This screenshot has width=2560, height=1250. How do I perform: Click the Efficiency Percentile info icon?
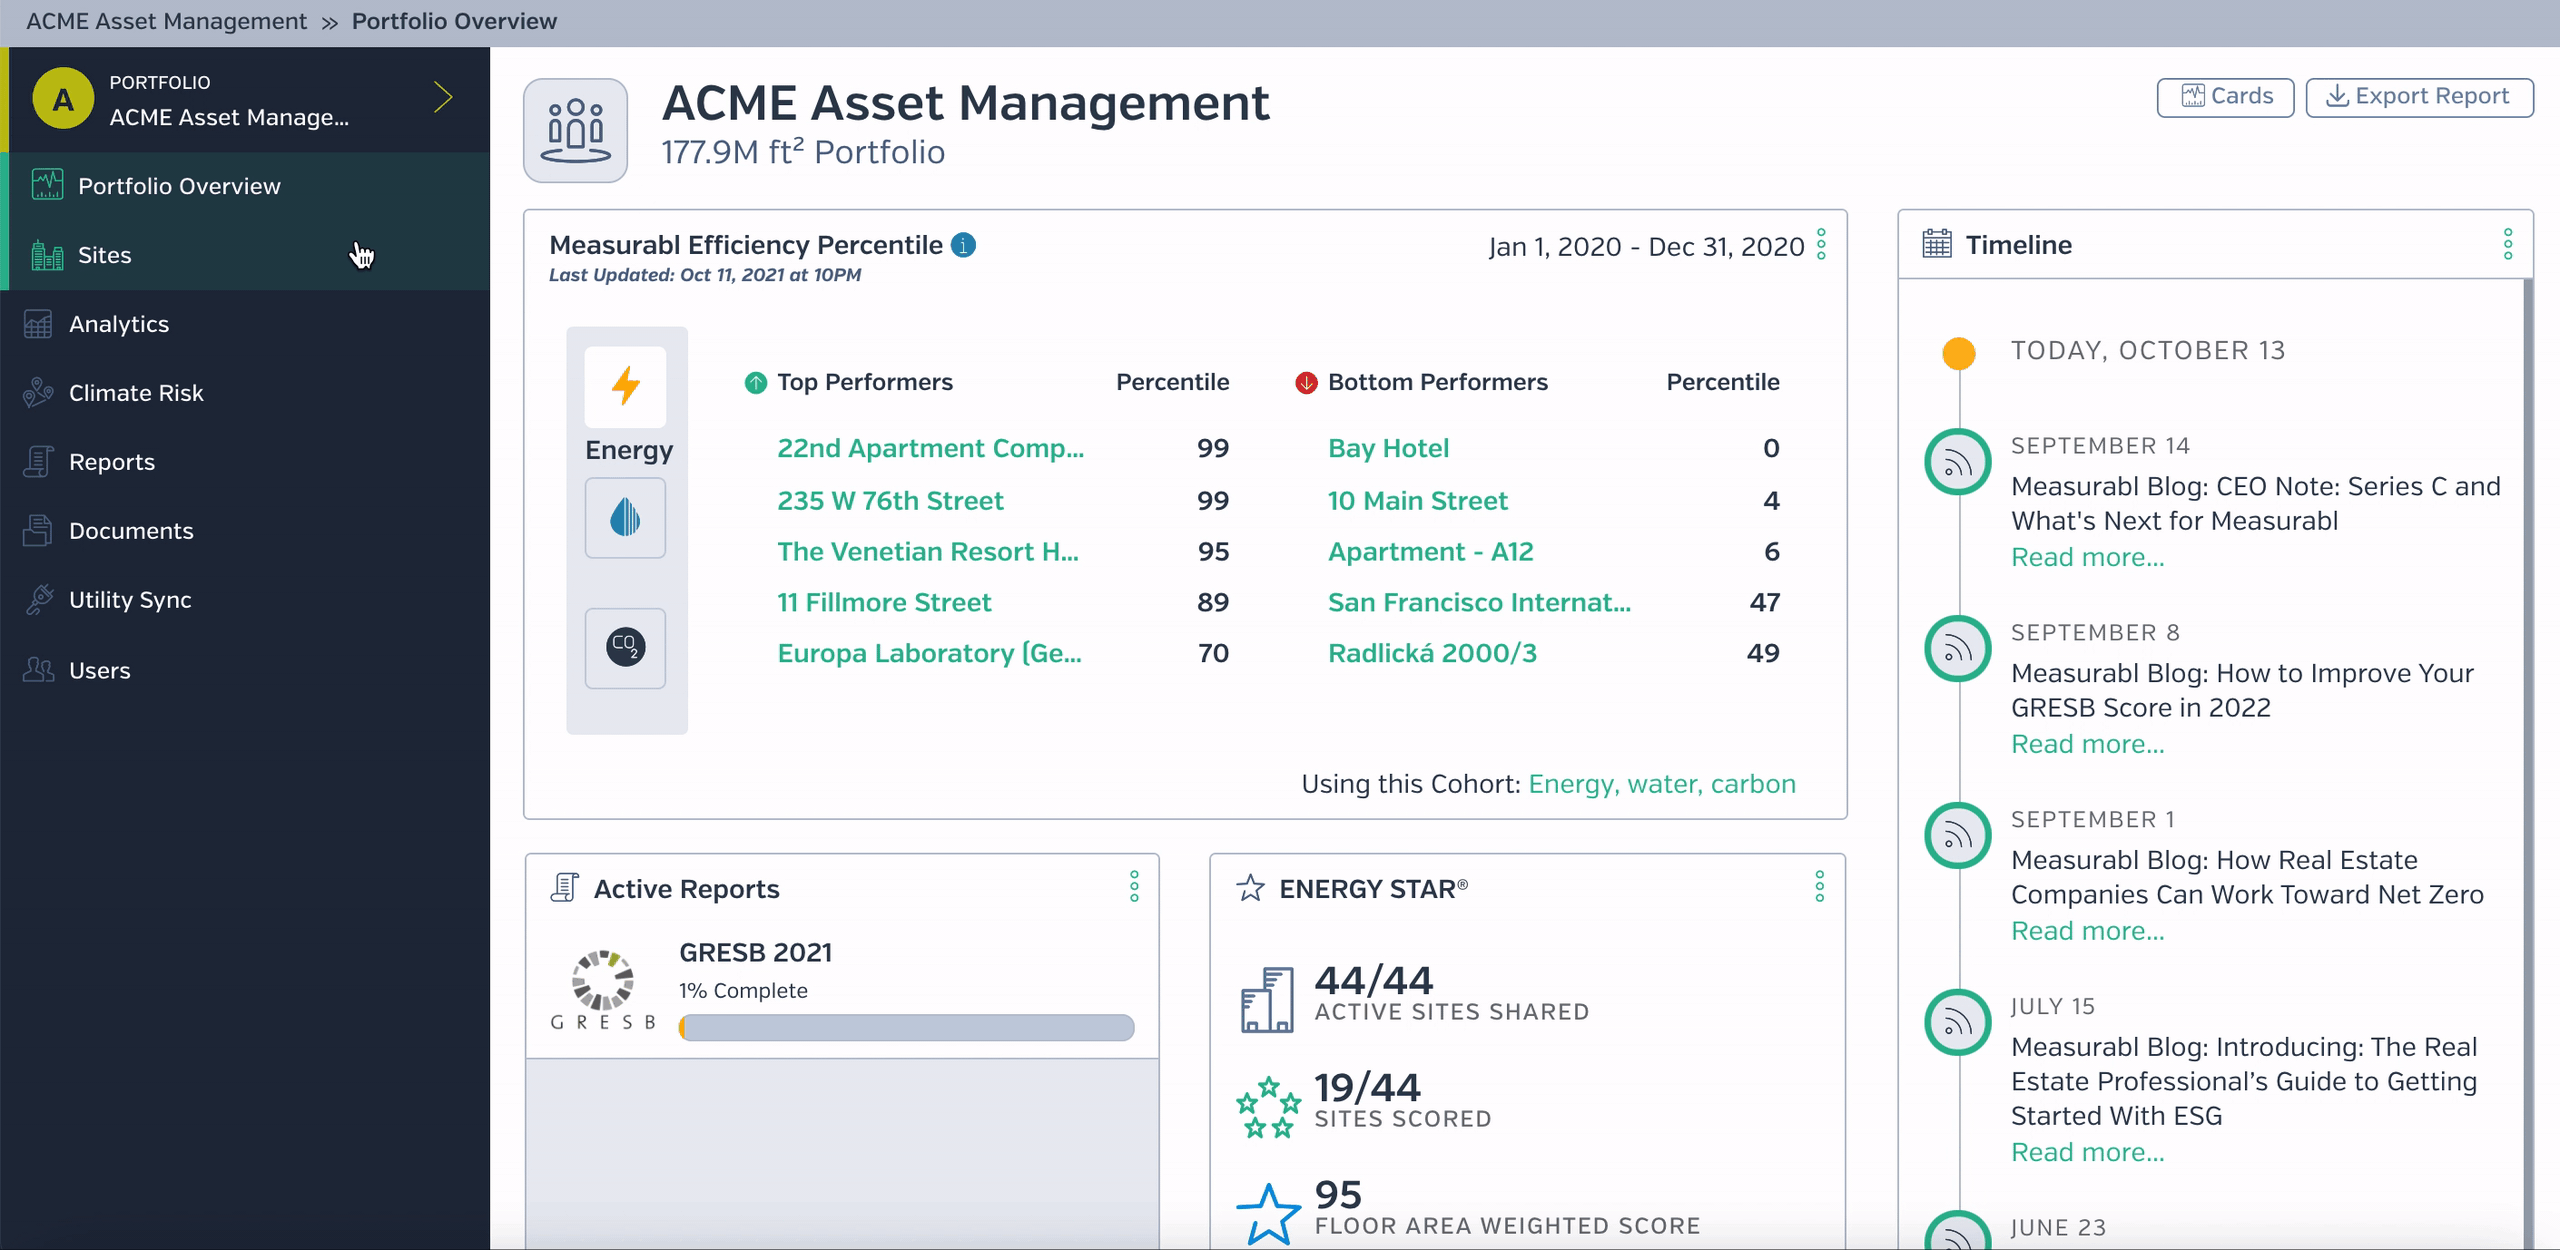963,245
